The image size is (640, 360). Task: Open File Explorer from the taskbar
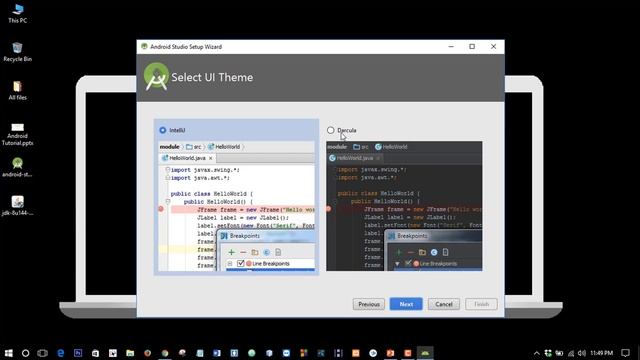[x=130, y=353]
